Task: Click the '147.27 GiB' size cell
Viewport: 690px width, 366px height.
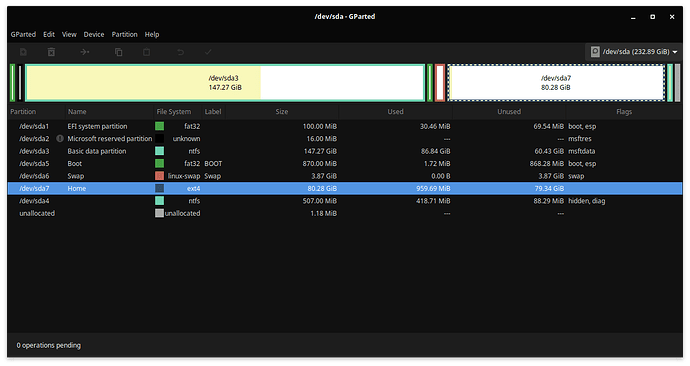Action: point(320,151)
